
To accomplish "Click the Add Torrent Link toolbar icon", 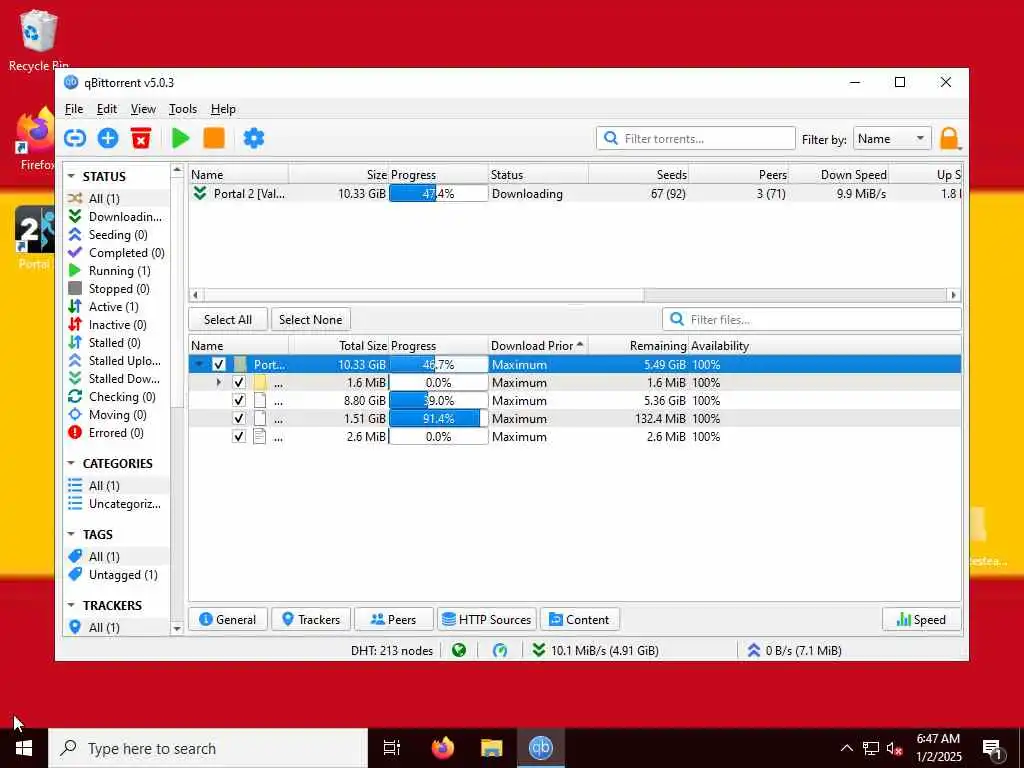I will [75, 138].
